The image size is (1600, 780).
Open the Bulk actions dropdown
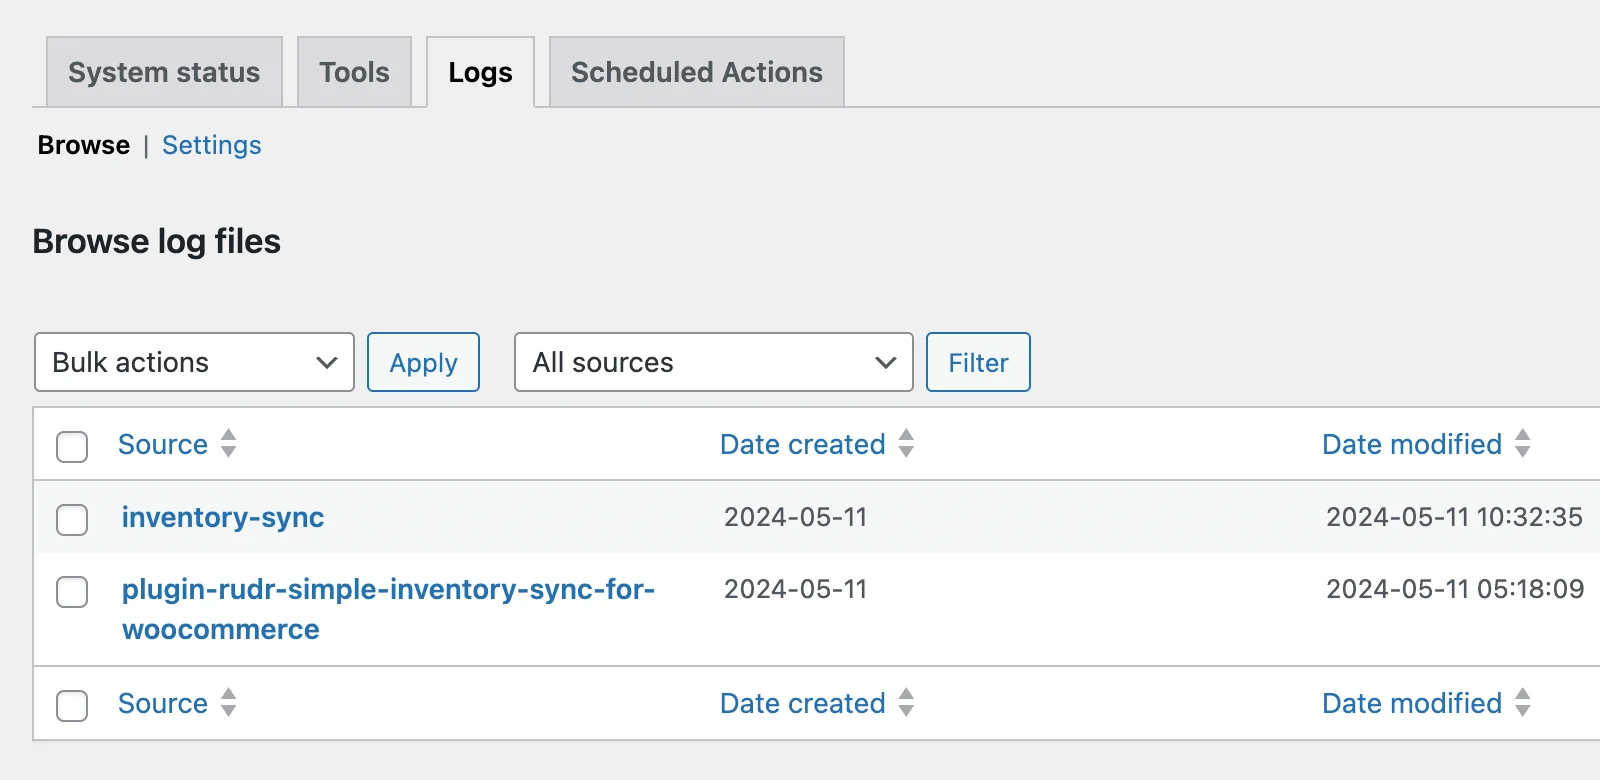point(194,362)
